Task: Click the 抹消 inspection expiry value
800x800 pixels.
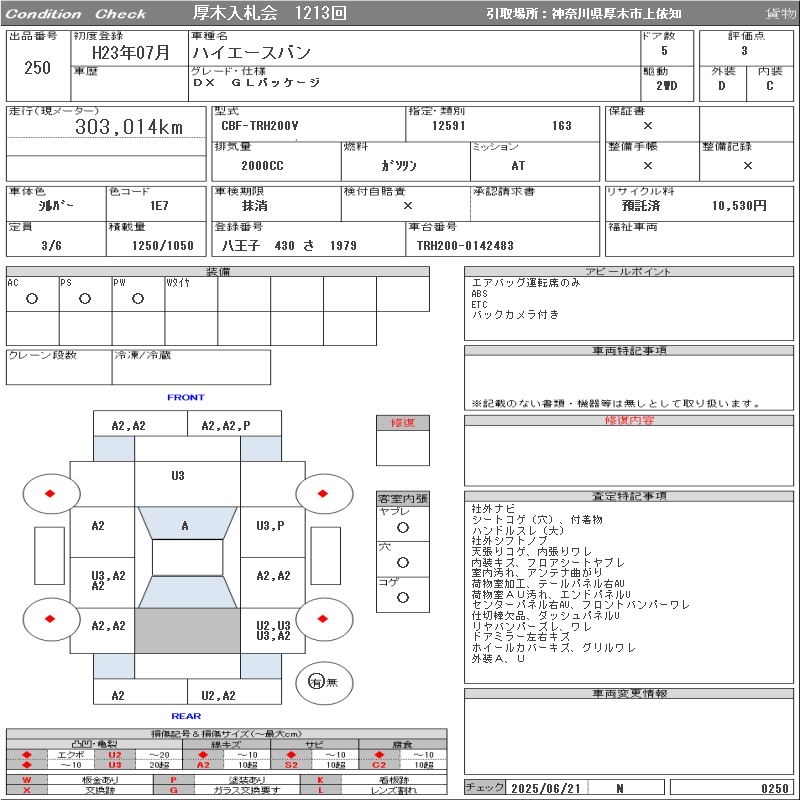Action: point(255,206)
